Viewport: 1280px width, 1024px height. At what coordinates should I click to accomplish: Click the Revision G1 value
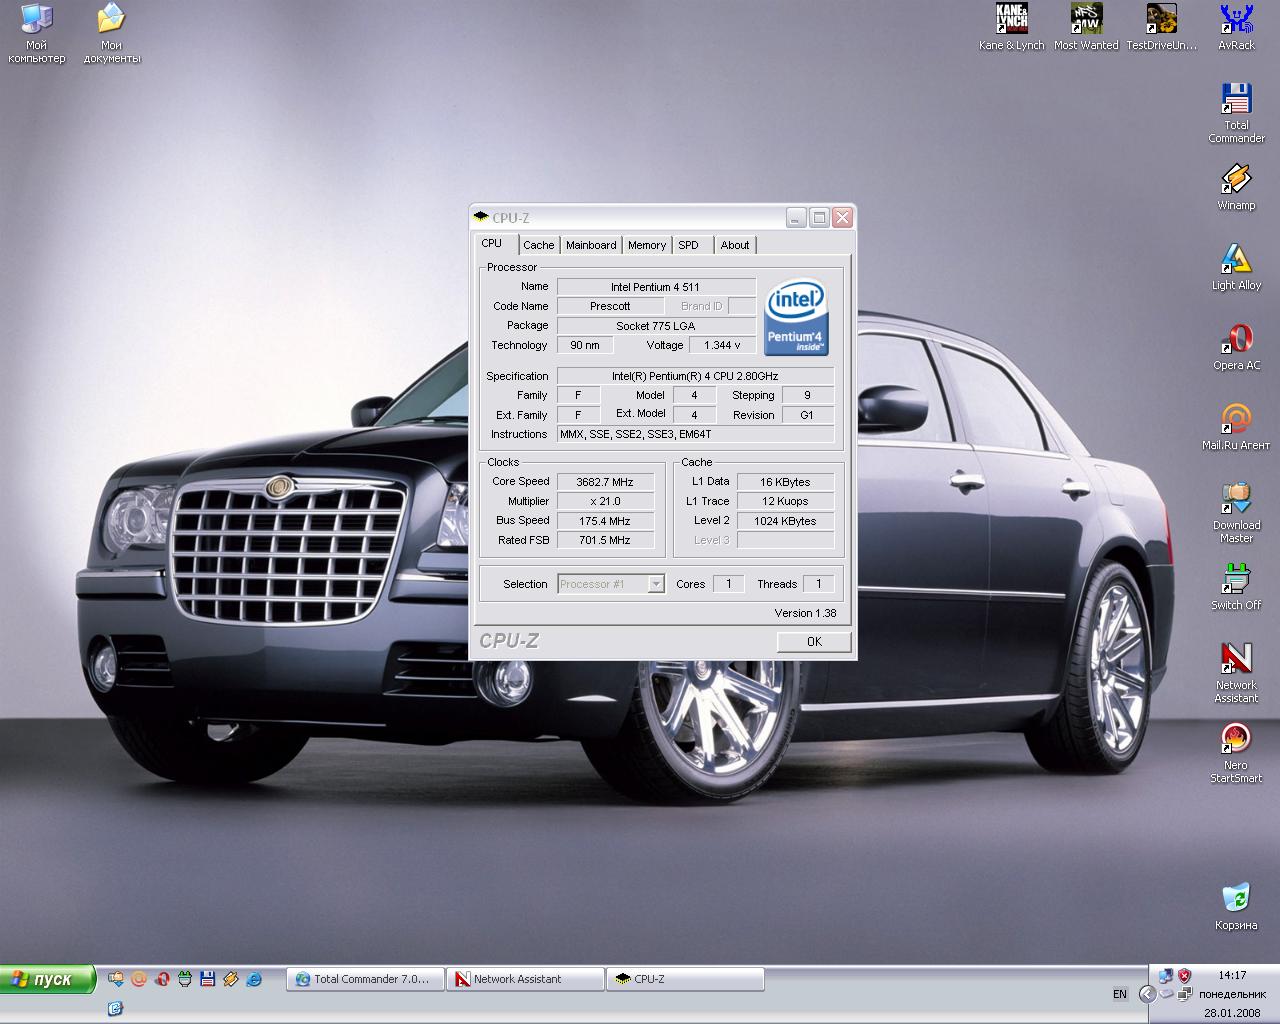click(x=807, y=415)
